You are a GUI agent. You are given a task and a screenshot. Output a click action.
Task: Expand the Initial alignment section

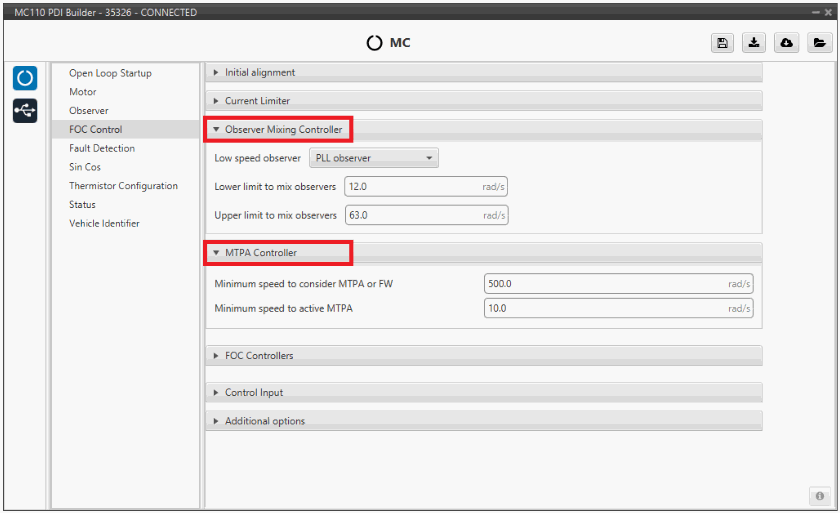click(260, 73)
